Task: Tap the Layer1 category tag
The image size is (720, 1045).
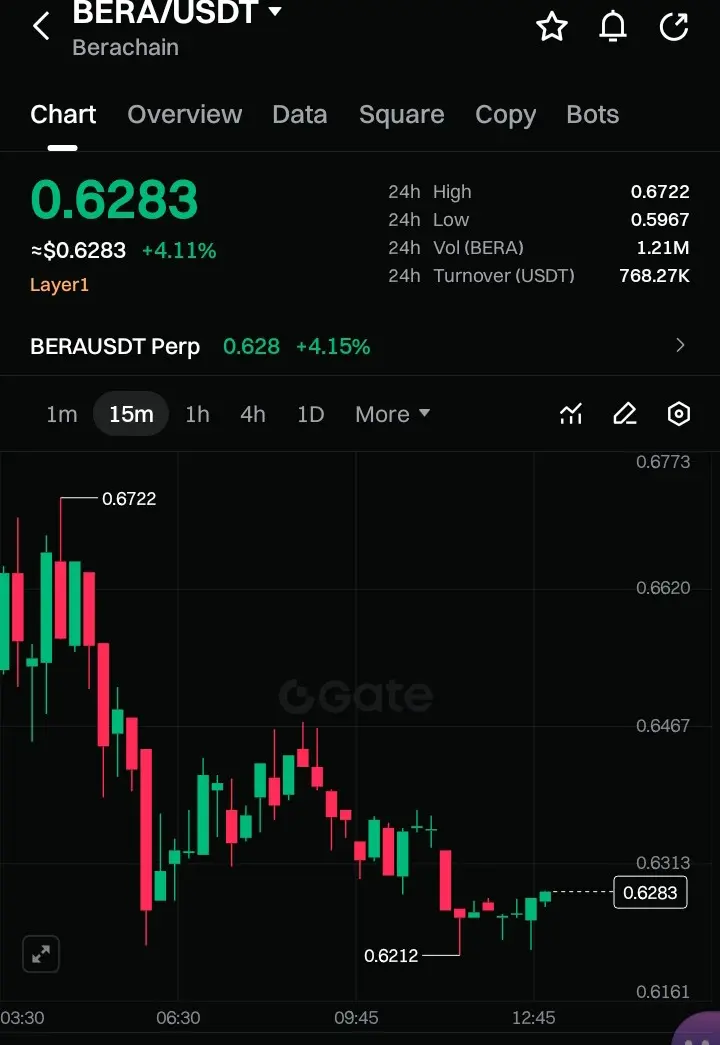Action: [59, 285]
